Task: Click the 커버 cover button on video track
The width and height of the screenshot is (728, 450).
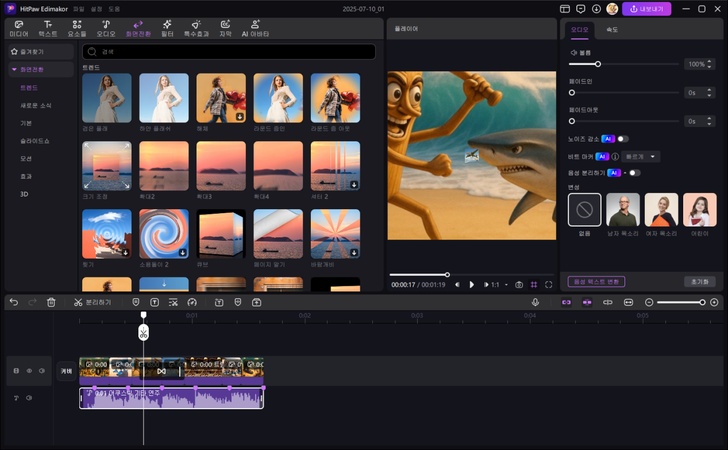Action: click(x=66, y=371)
